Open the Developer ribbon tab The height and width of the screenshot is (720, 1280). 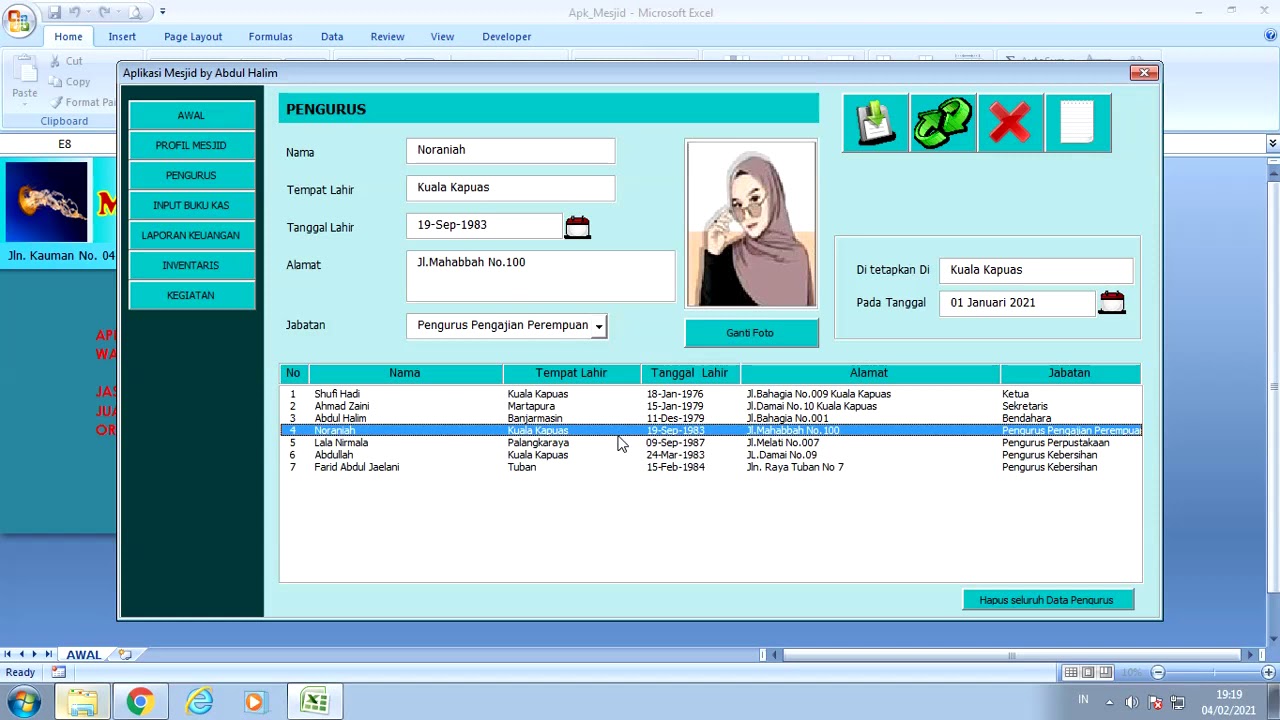[x=506, y=36]
